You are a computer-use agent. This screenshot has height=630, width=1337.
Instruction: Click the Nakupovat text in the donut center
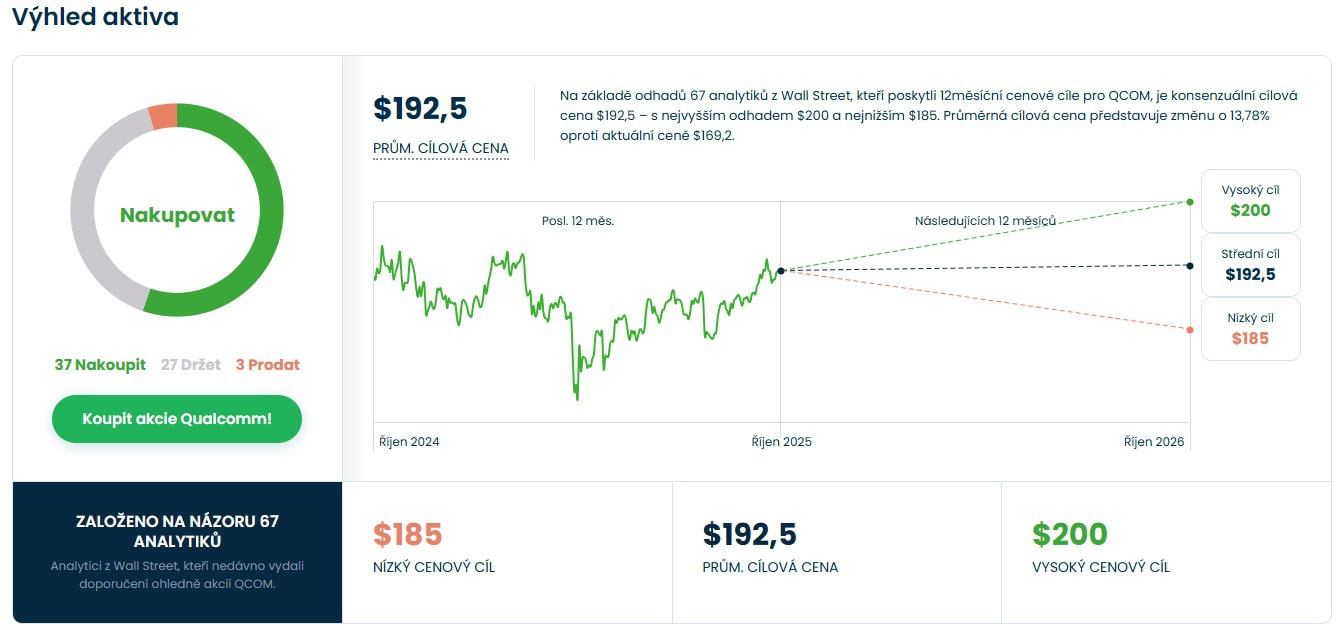[177, 215]
